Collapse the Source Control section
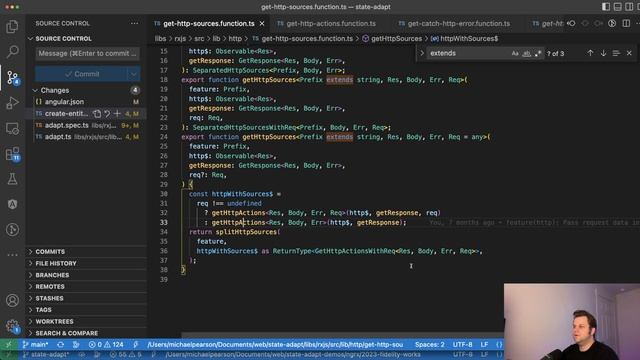This screenshot has width=640, height=360. coord(31,38)
